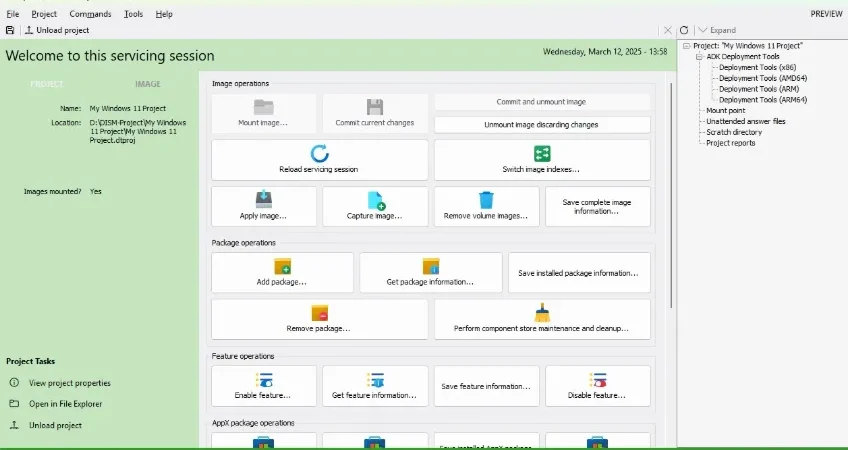Click View project properties link
Screen dimensions: 848x450
pyautogui.click(x=70, y=383)
